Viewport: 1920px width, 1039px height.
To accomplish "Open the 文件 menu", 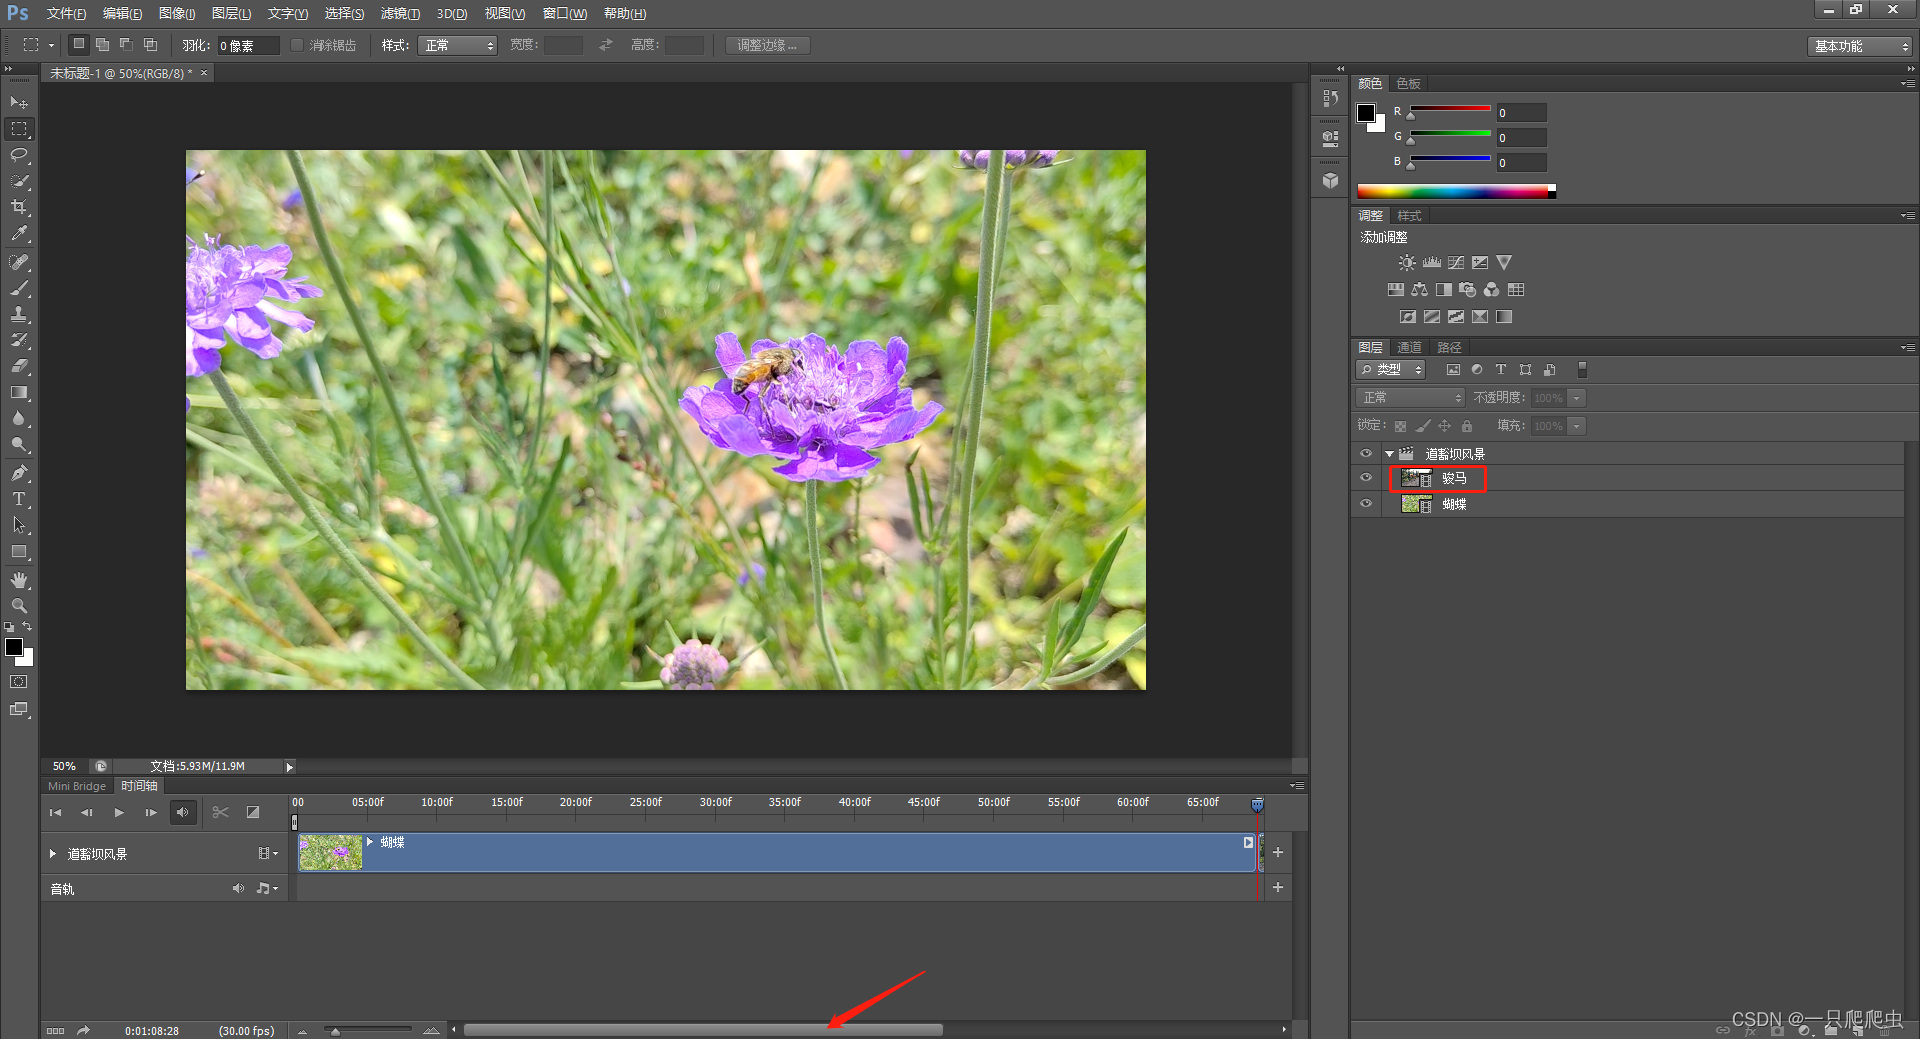I will [66, 13].
